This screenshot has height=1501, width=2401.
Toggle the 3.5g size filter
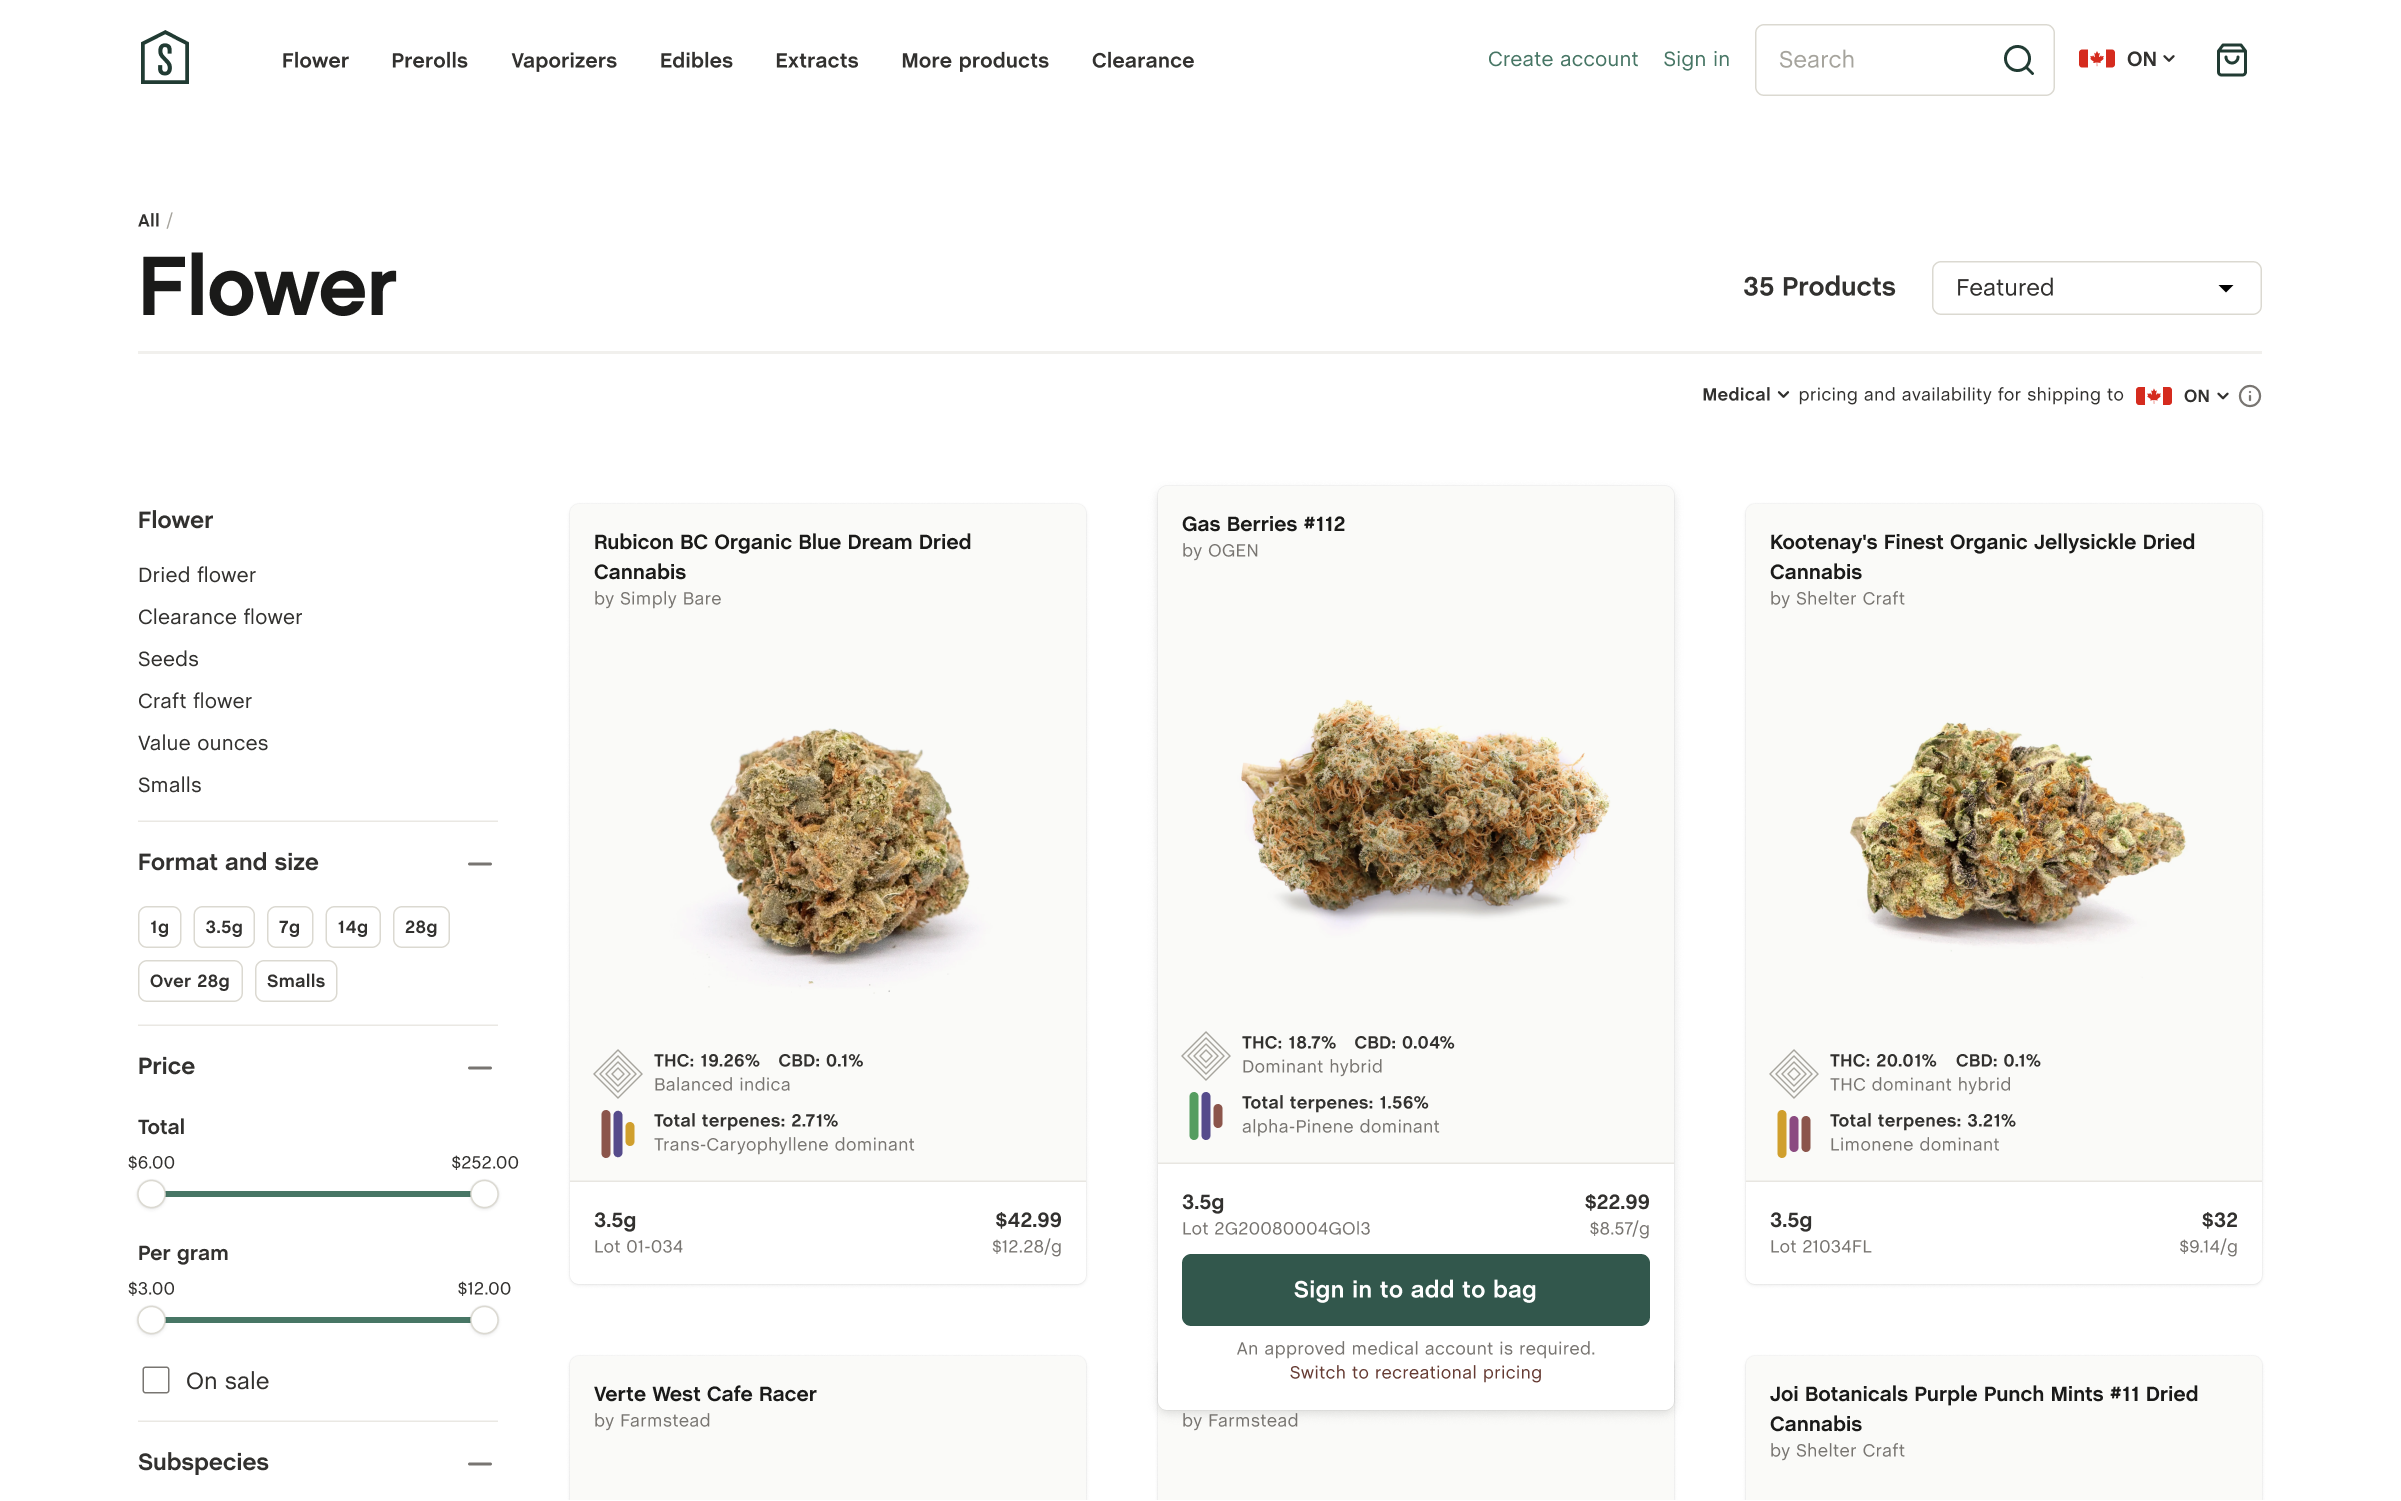(x=224, y=927)
